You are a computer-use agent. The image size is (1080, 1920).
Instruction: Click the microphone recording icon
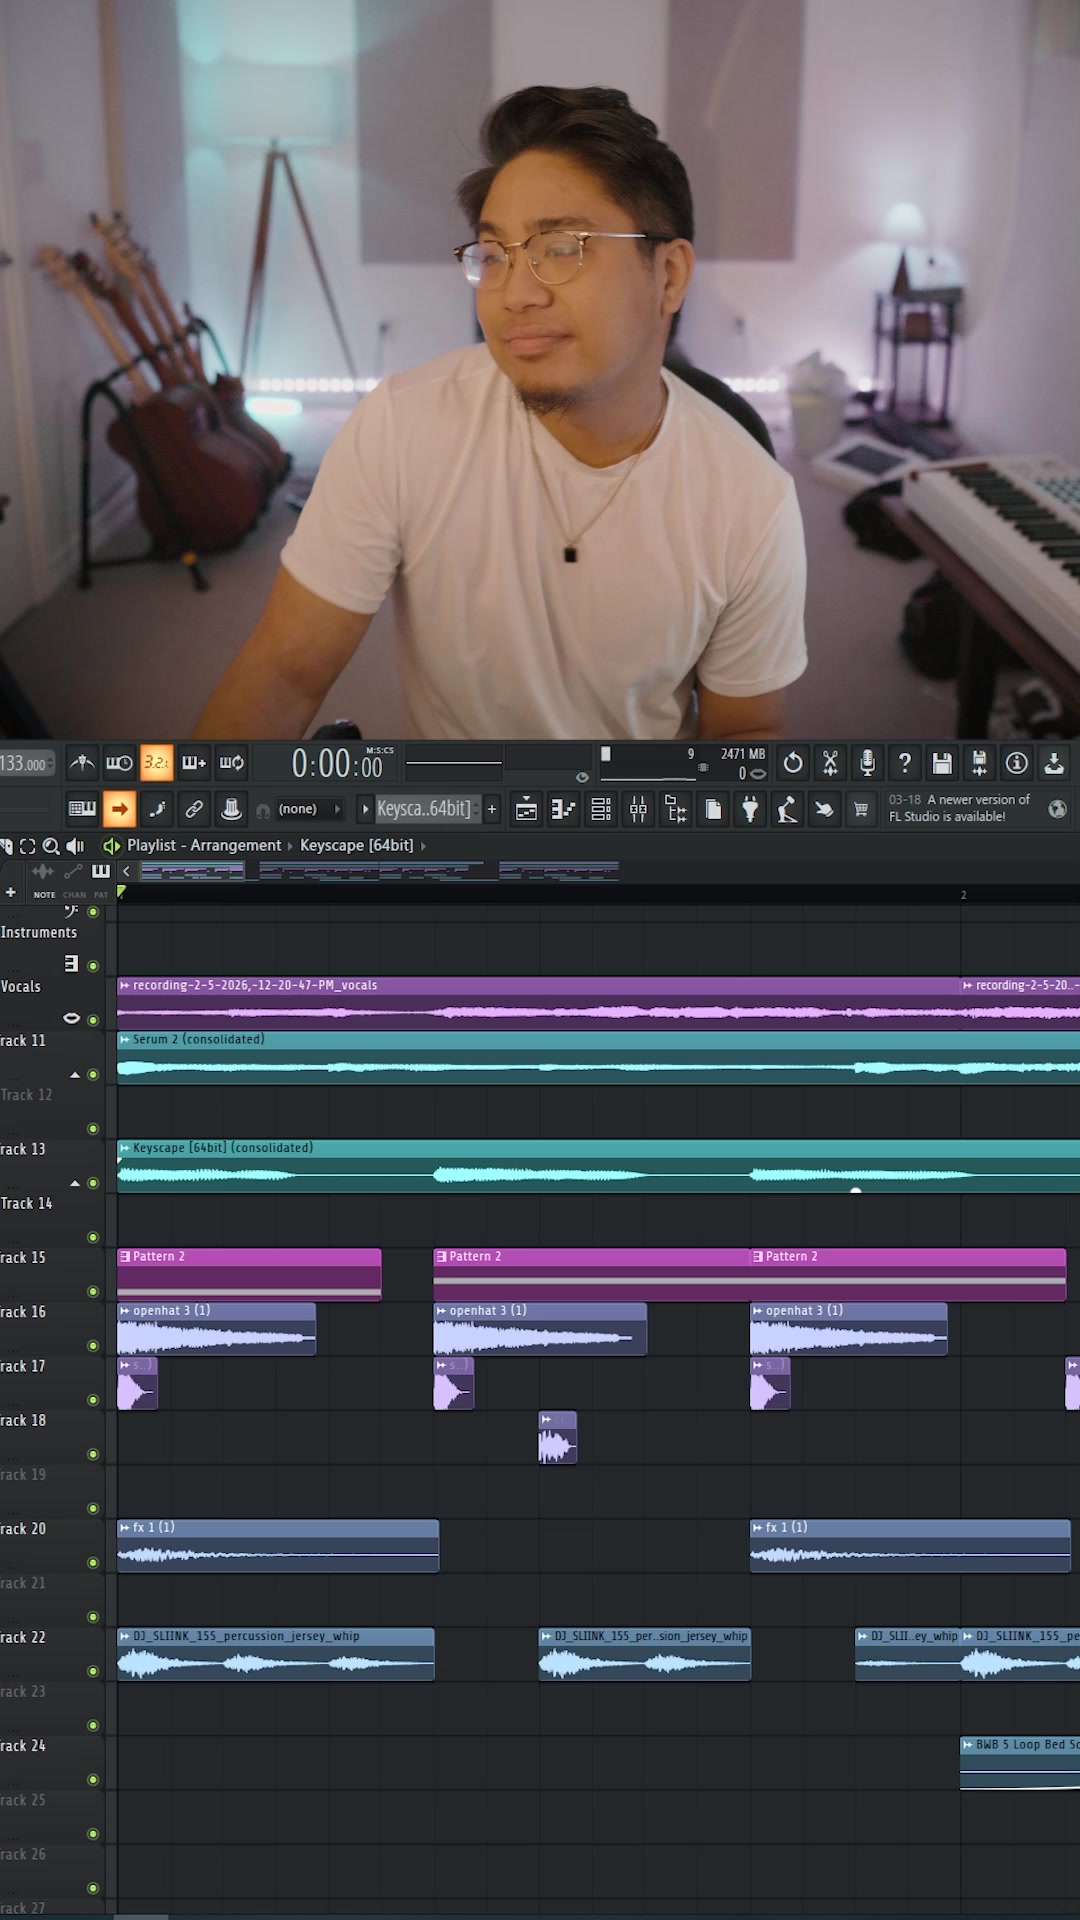tap(867, 764)
